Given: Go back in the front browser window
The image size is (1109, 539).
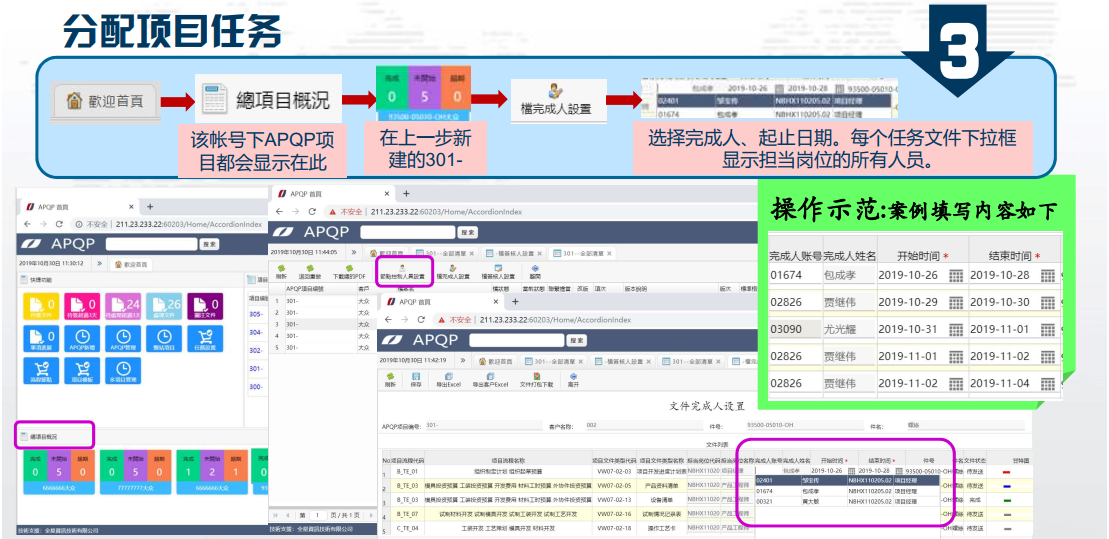Looking at the screenshot, I should tap(388, 320).
